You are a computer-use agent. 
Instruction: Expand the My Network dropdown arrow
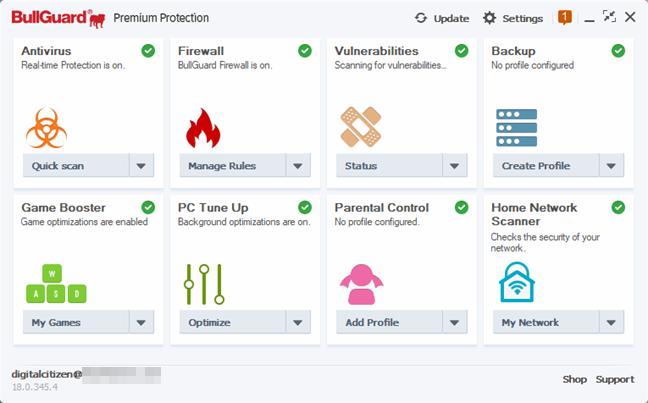(611, 322)
